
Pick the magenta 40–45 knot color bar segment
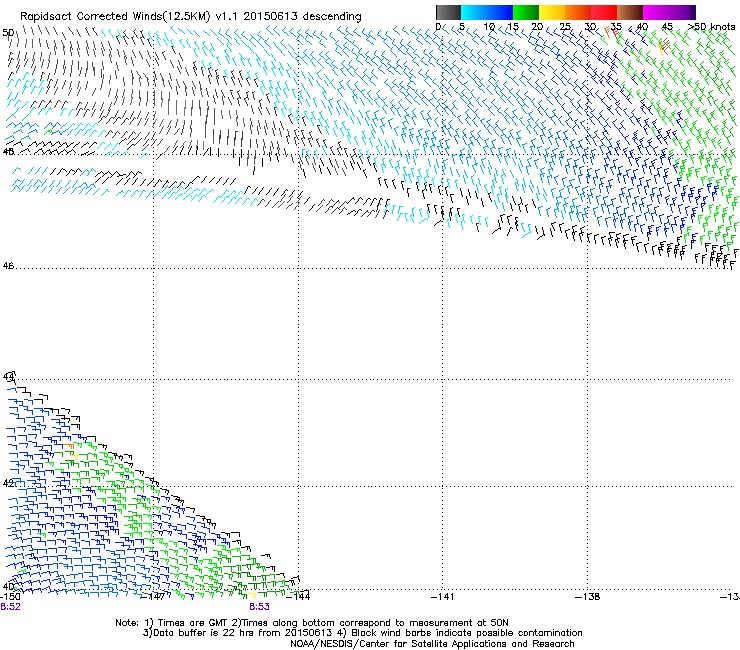pyautogui.click(x=656, y=12)
